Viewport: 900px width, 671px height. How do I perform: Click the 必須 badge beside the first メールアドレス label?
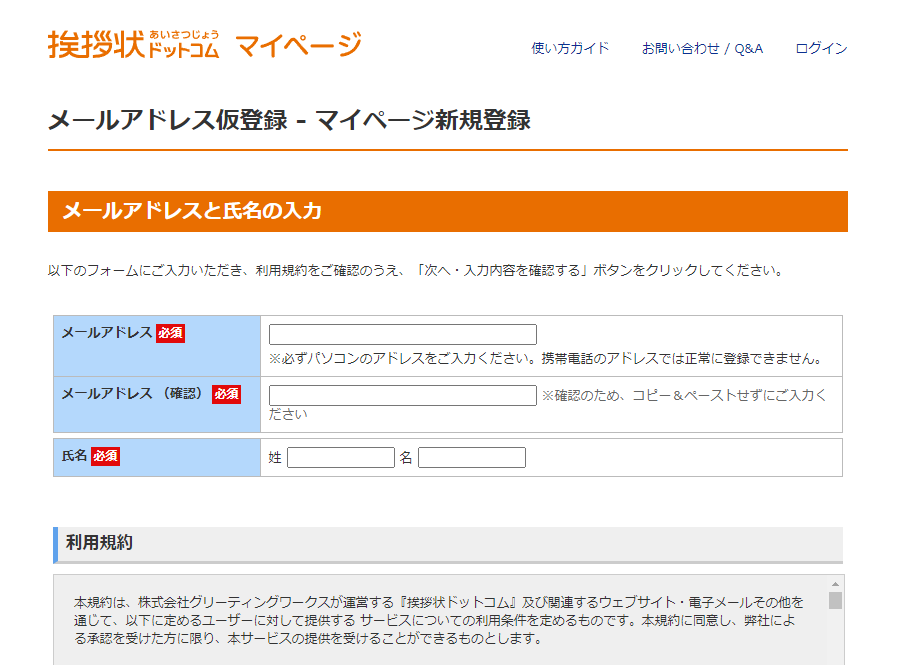coord(170,333)
